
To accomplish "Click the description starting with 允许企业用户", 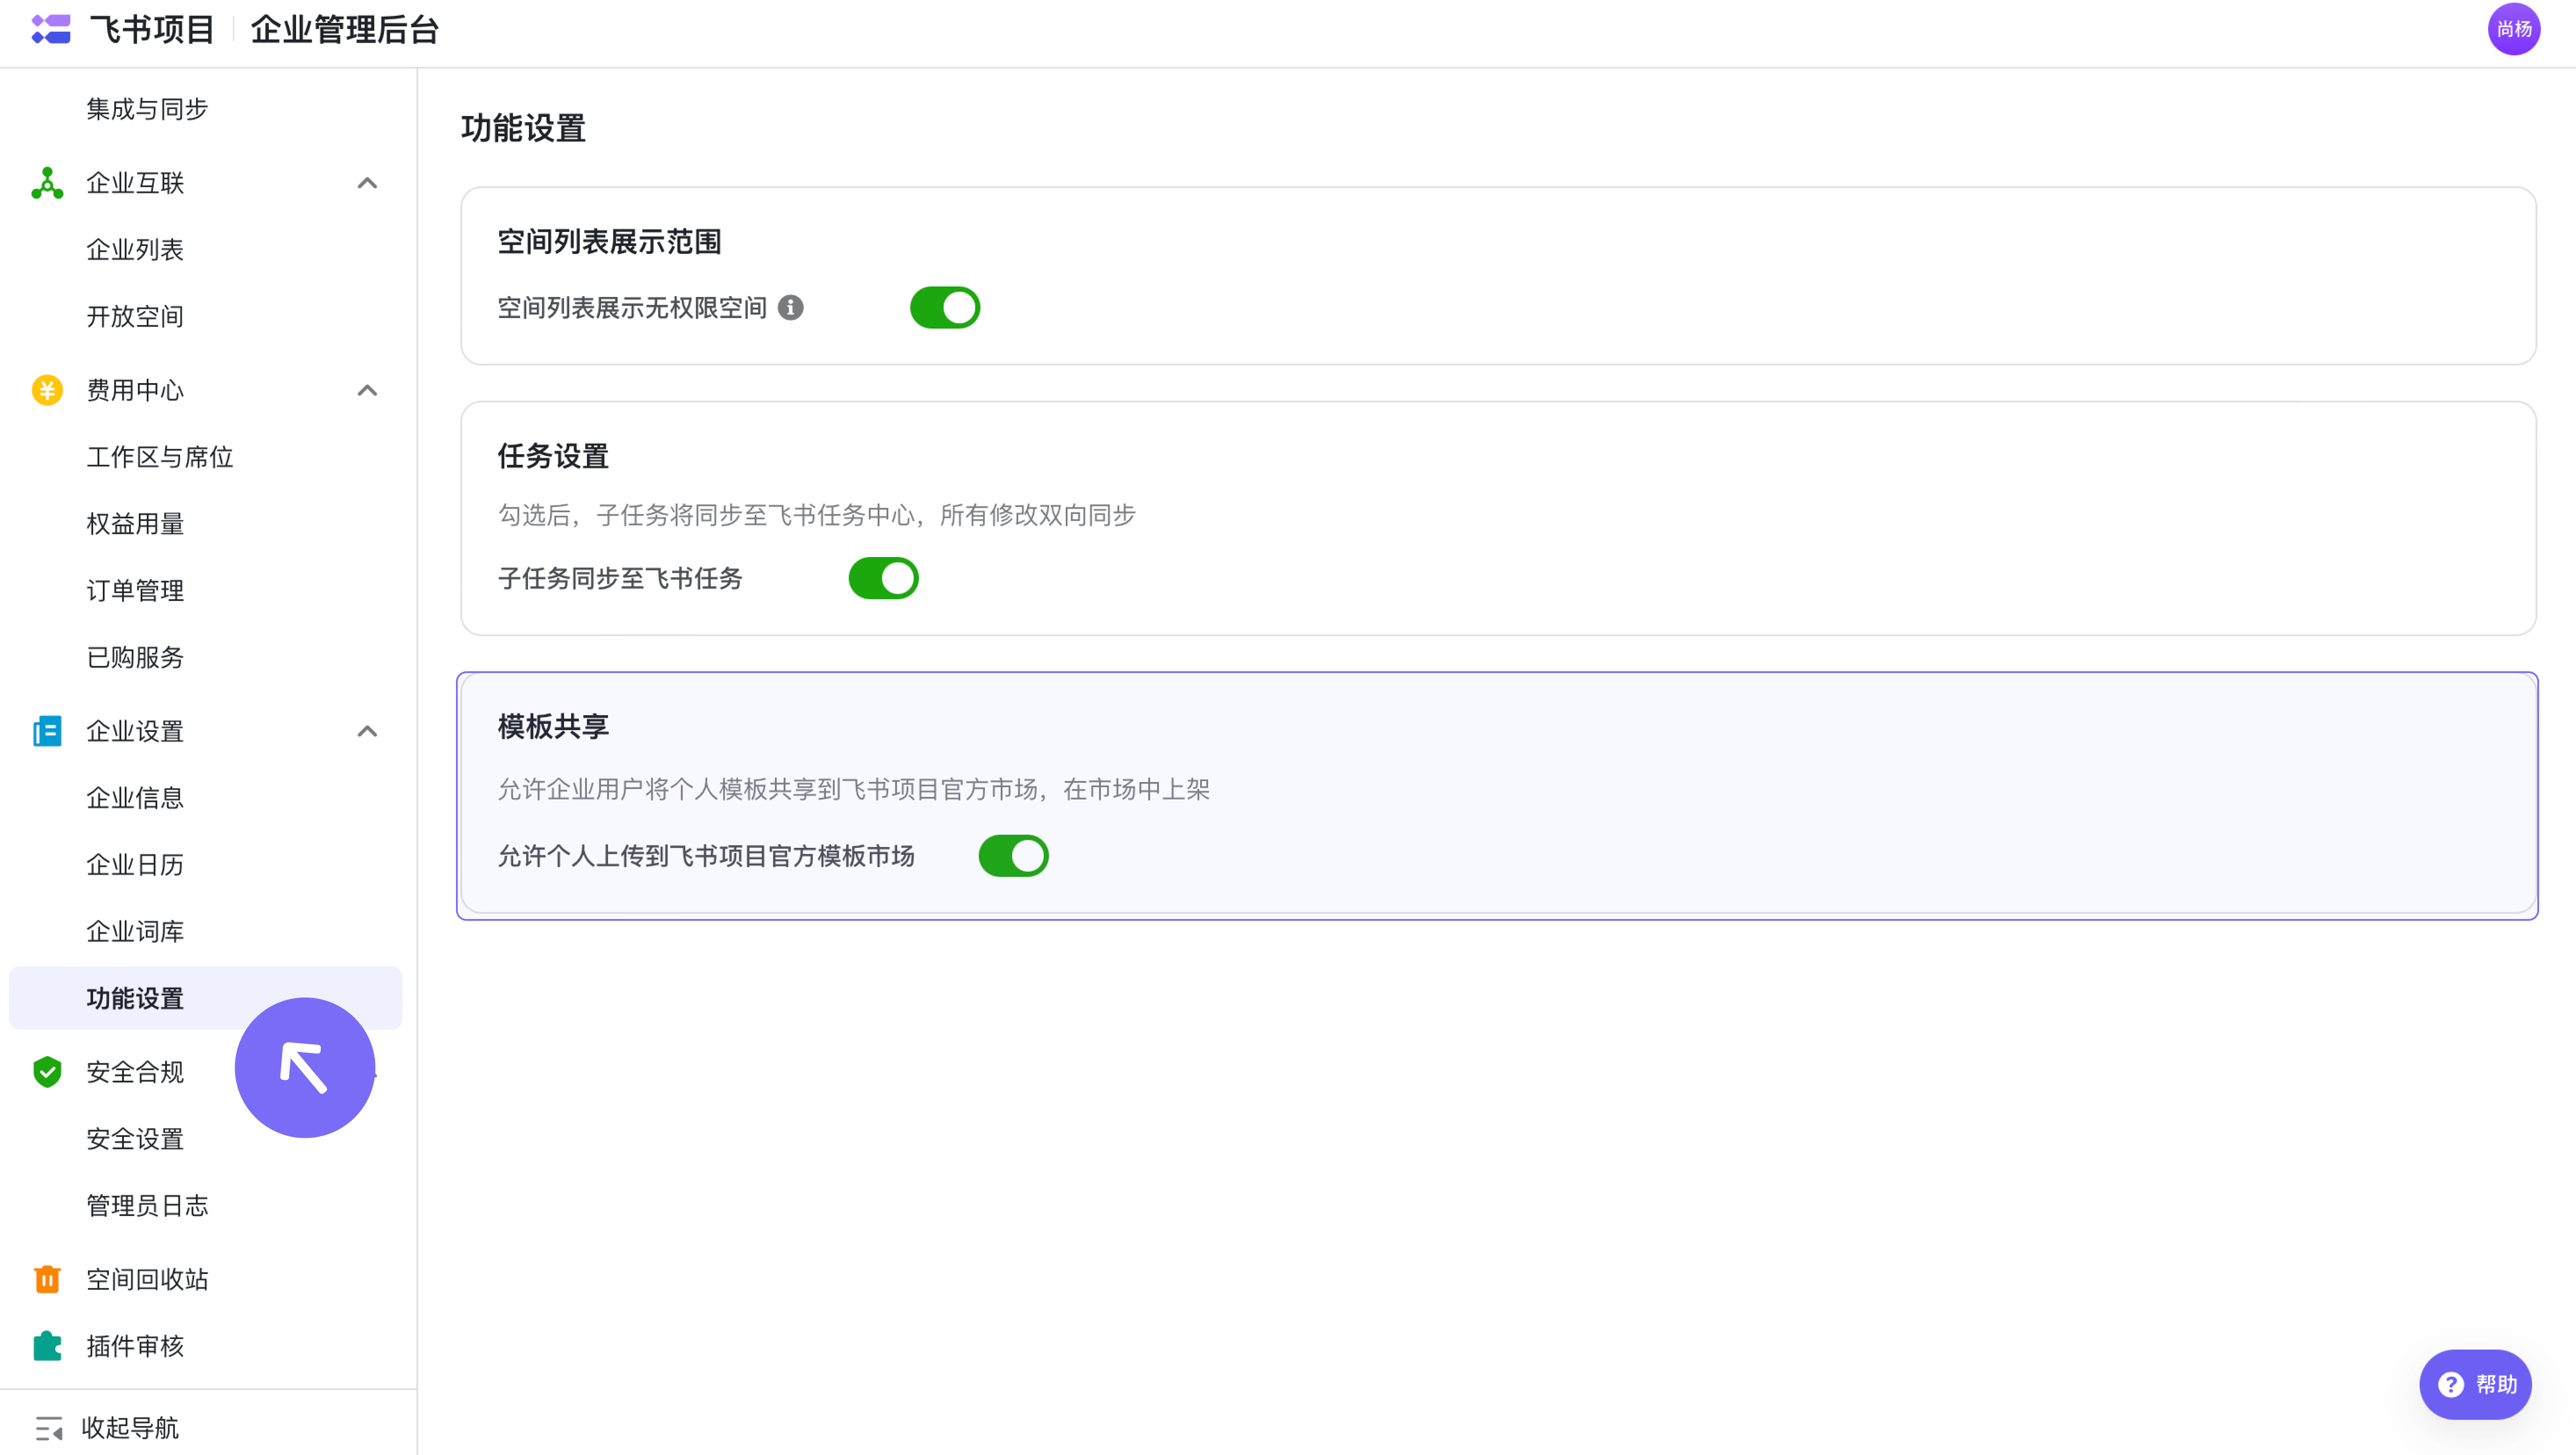I will tap(854, 790).
